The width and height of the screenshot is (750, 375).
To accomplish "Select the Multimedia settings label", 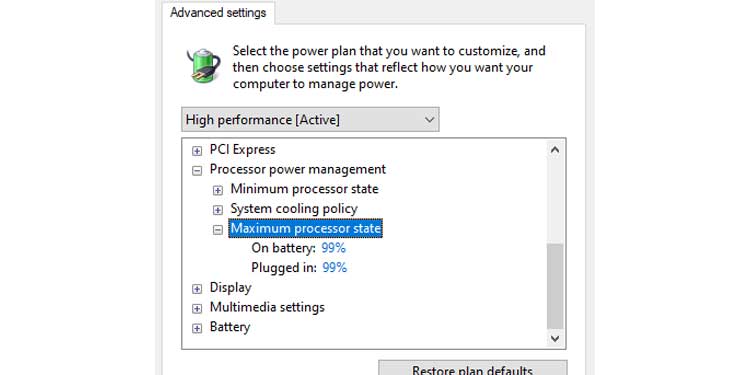I will coord(267,307).
